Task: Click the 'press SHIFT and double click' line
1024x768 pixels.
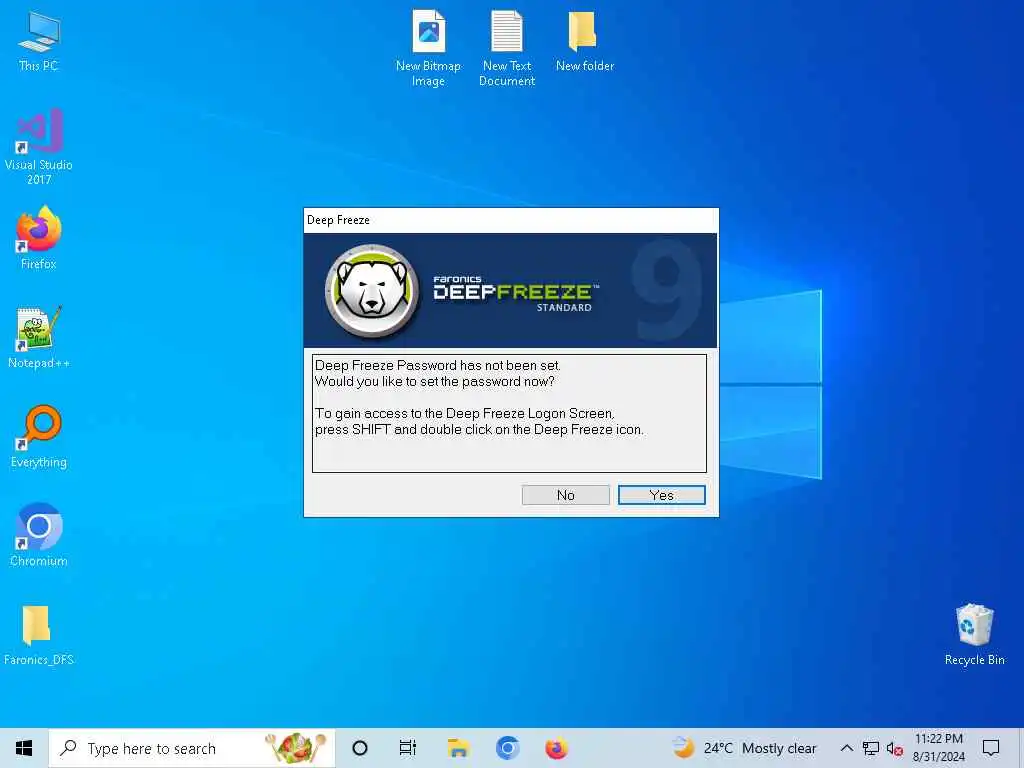Action: tap(479, 430)
